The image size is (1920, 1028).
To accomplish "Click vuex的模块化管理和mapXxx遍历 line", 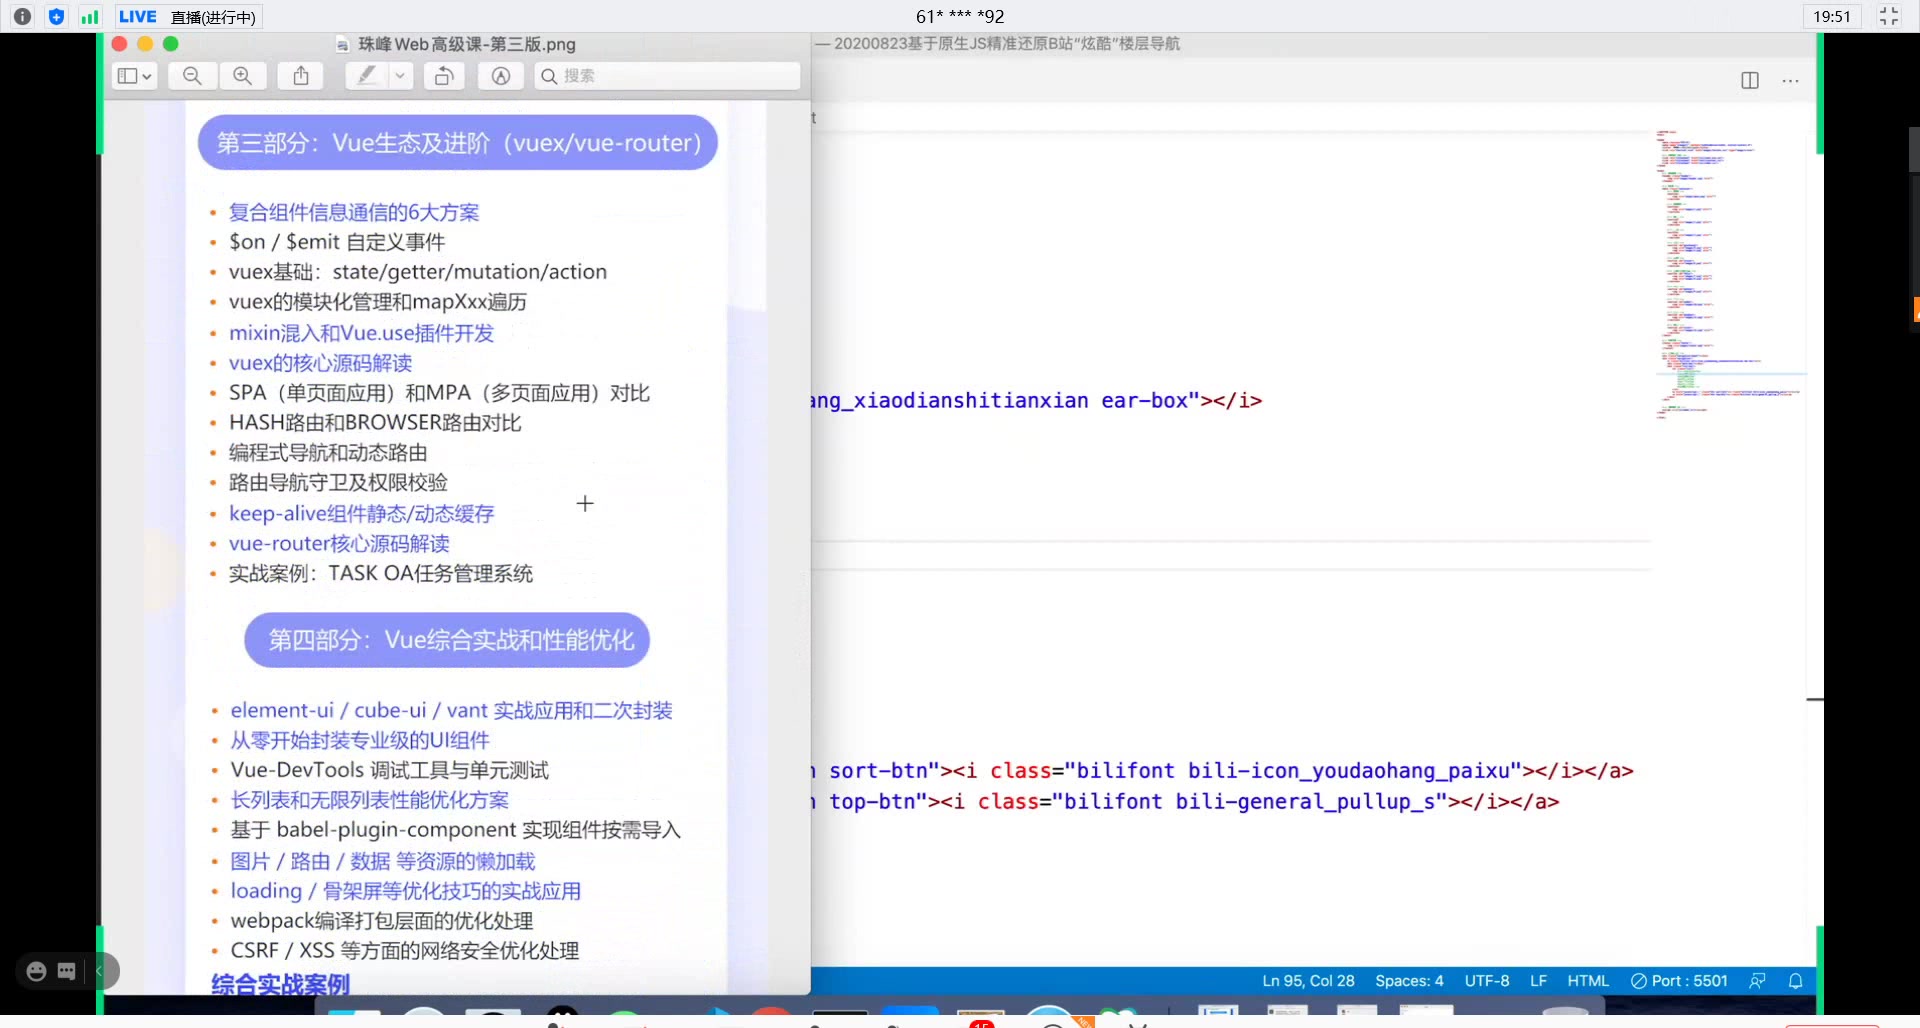I will tap(378, 302).
